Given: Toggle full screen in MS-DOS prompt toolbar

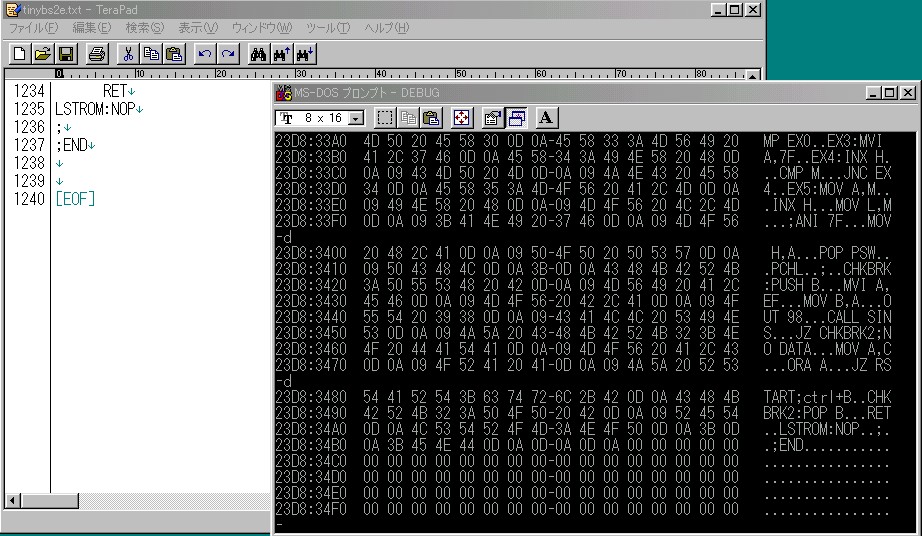Looking at the screenshot, I should [x=462, y=118].
